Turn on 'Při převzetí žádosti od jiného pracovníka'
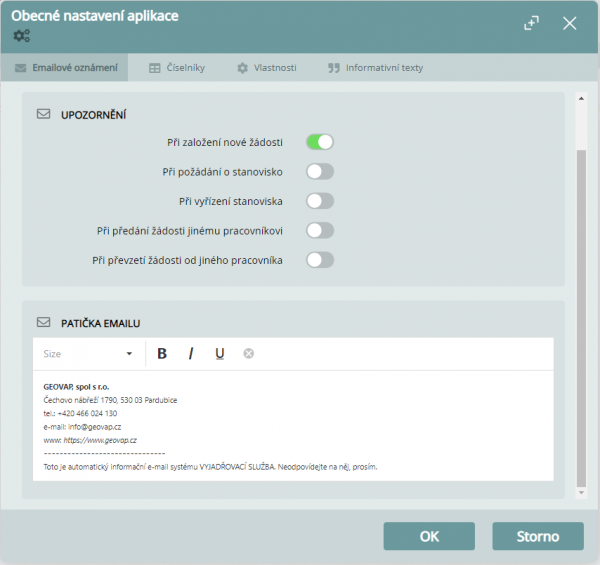This screenshot has width=600, height=565. [x=319, y=260]
